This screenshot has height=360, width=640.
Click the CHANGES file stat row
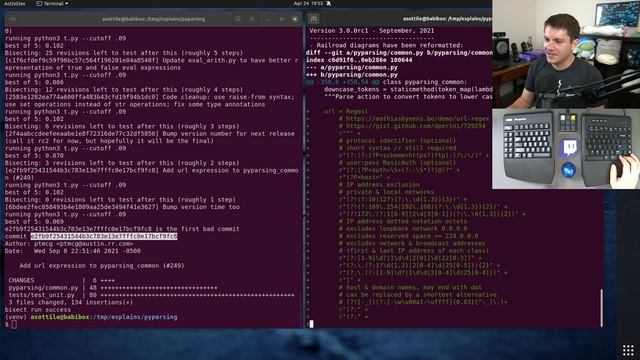[x=62, y=280]
